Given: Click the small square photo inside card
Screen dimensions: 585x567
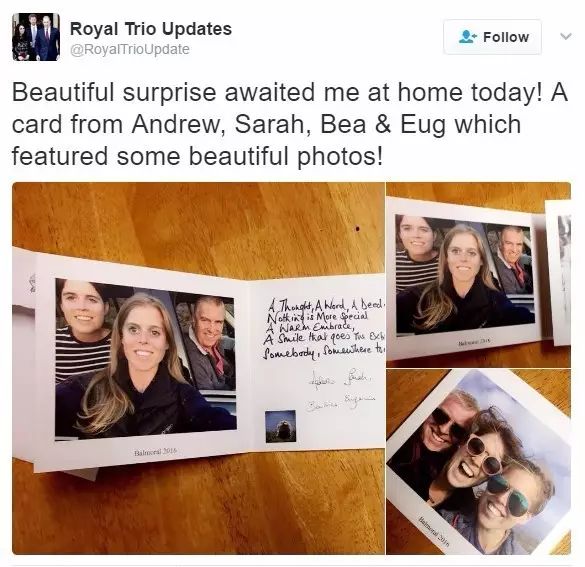Looking at the screenshot, I should (281, 426).
